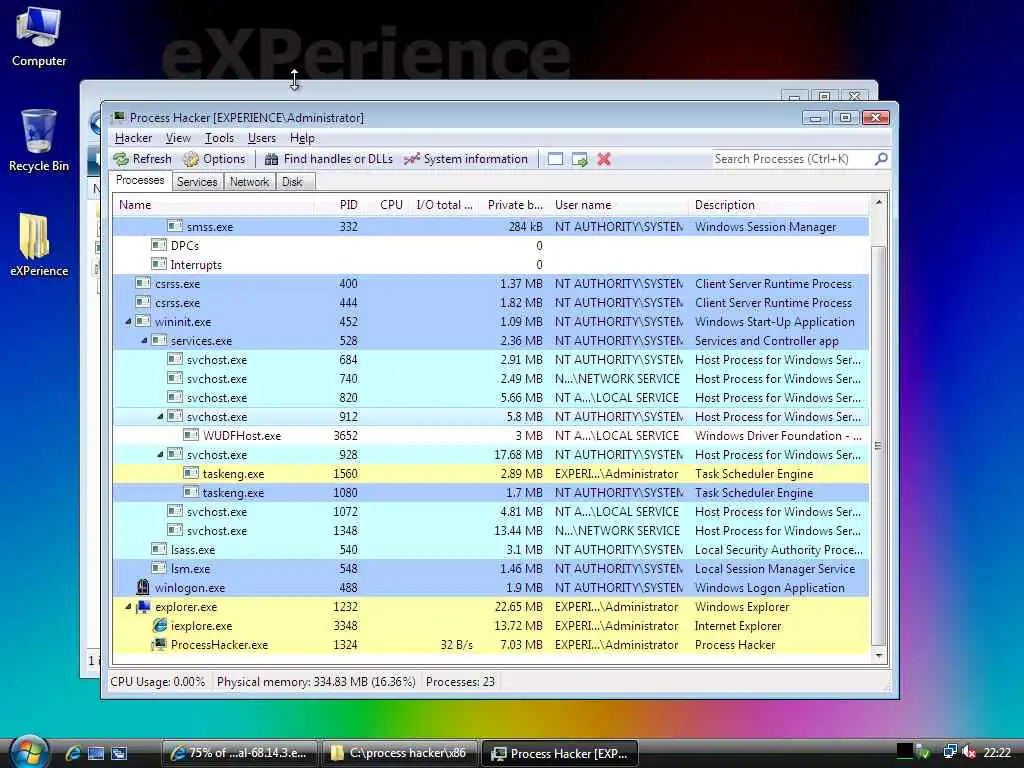Sort by the Description column header
The height and width of the screenshot is (768, 1024).
pos(778,204)
